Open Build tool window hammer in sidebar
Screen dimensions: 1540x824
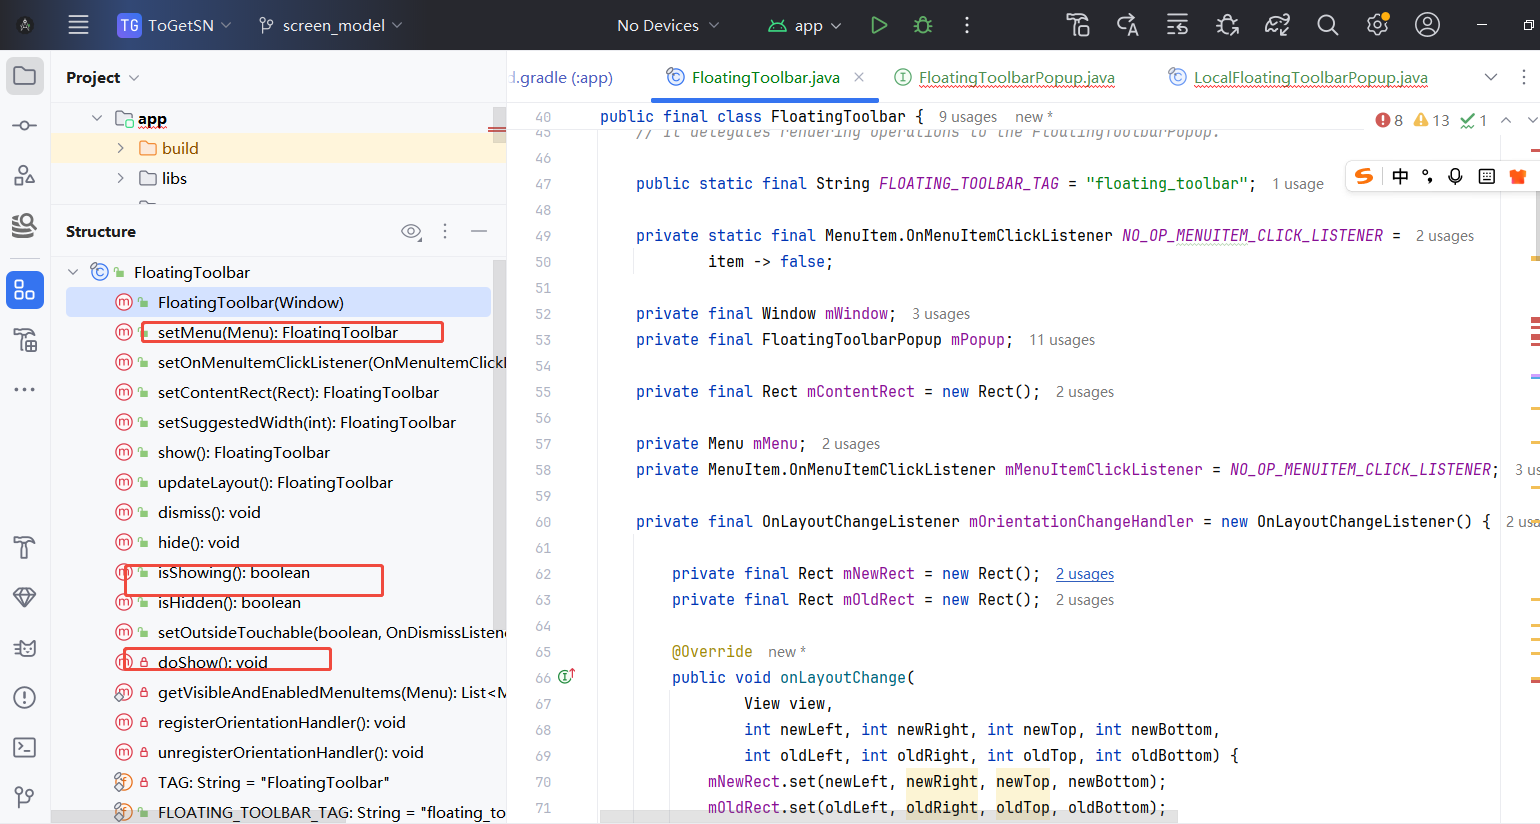tap(25, 547)
